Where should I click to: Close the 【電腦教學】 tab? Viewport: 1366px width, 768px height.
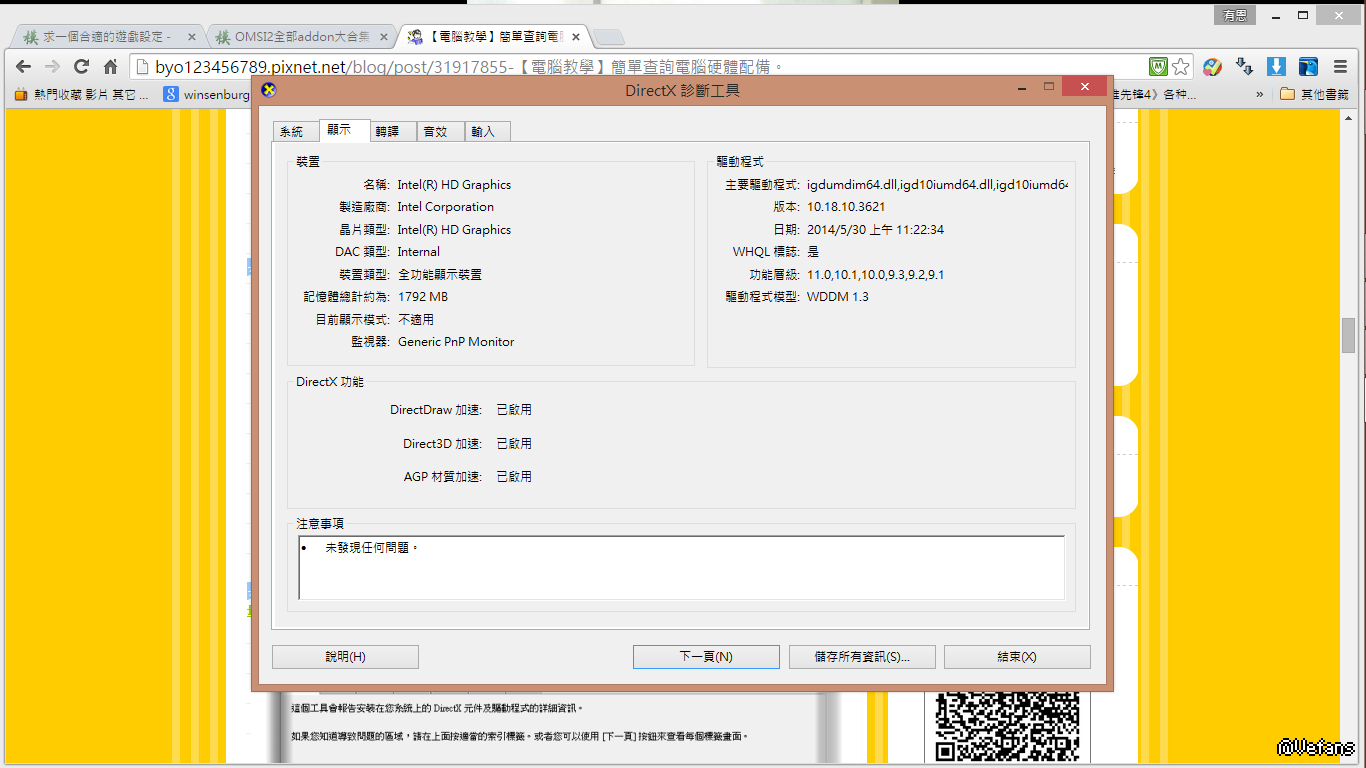pyautogui.click(x=576, y=37)
